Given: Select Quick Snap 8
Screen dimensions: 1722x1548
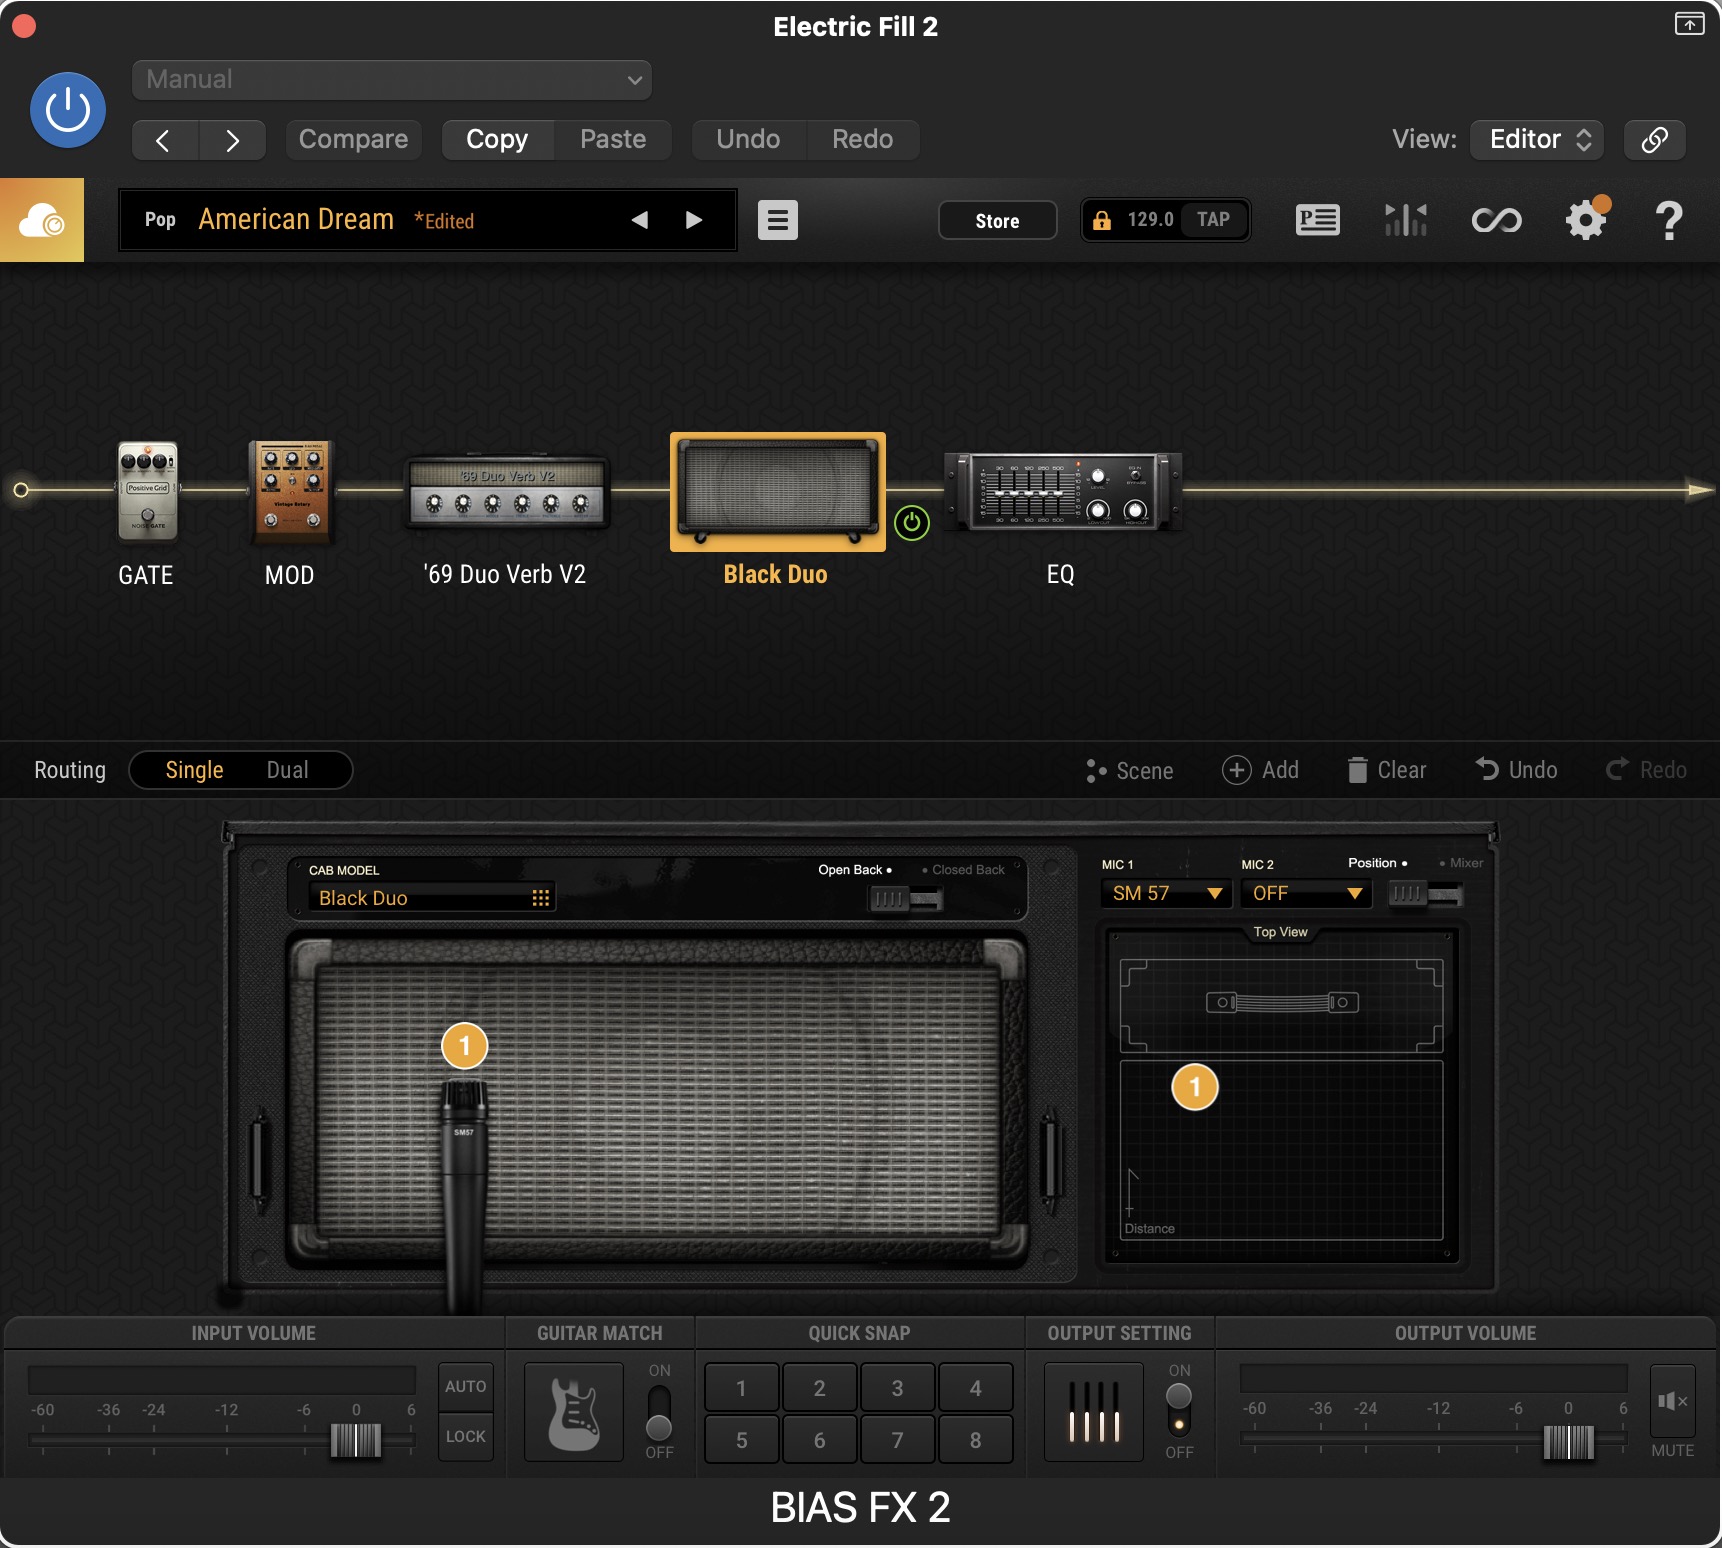Looking at the screenshot, I should (x=975, y=1440).
